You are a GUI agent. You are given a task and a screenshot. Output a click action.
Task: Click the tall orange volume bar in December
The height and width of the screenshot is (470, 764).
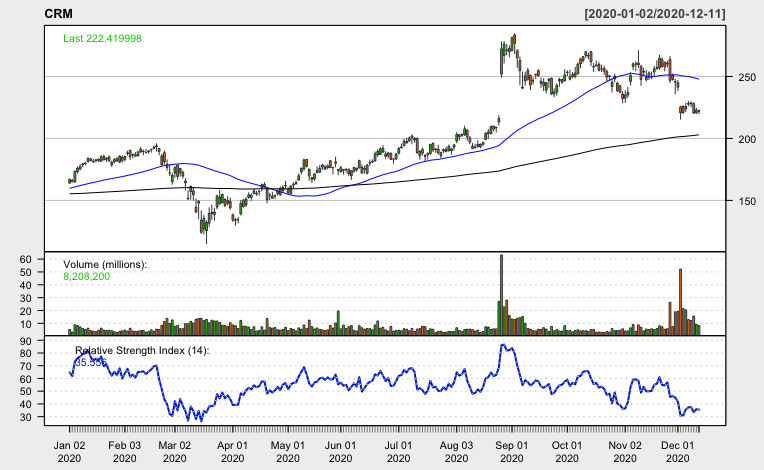[680, 302]
